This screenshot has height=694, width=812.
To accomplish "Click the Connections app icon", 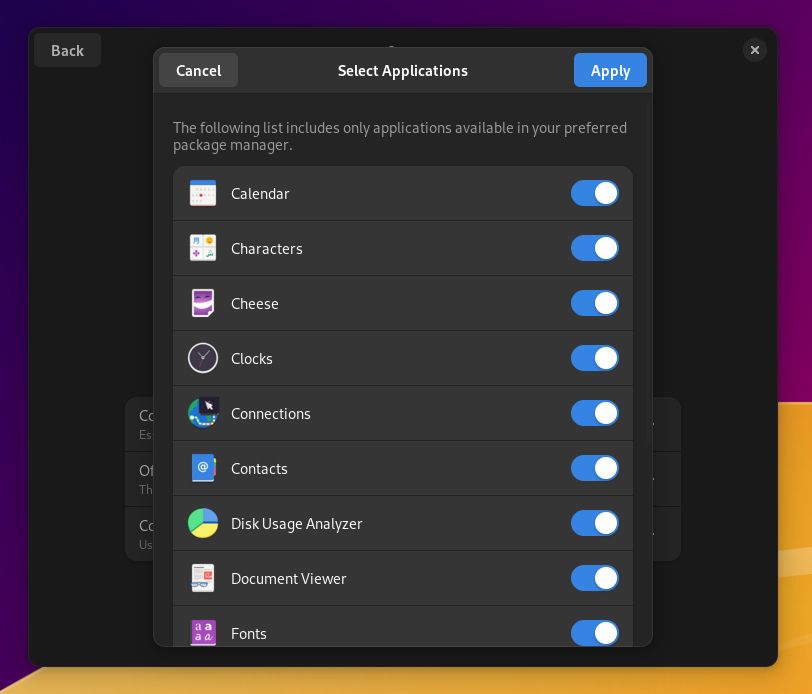I will pos(203,413).
